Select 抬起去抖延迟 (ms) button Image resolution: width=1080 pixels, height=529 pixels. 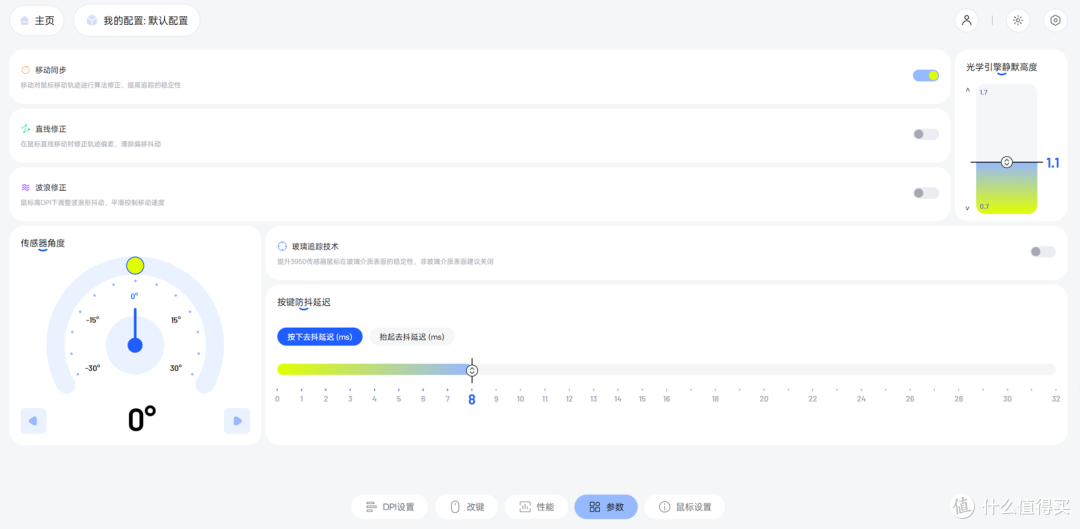click(x=412, y=337)
